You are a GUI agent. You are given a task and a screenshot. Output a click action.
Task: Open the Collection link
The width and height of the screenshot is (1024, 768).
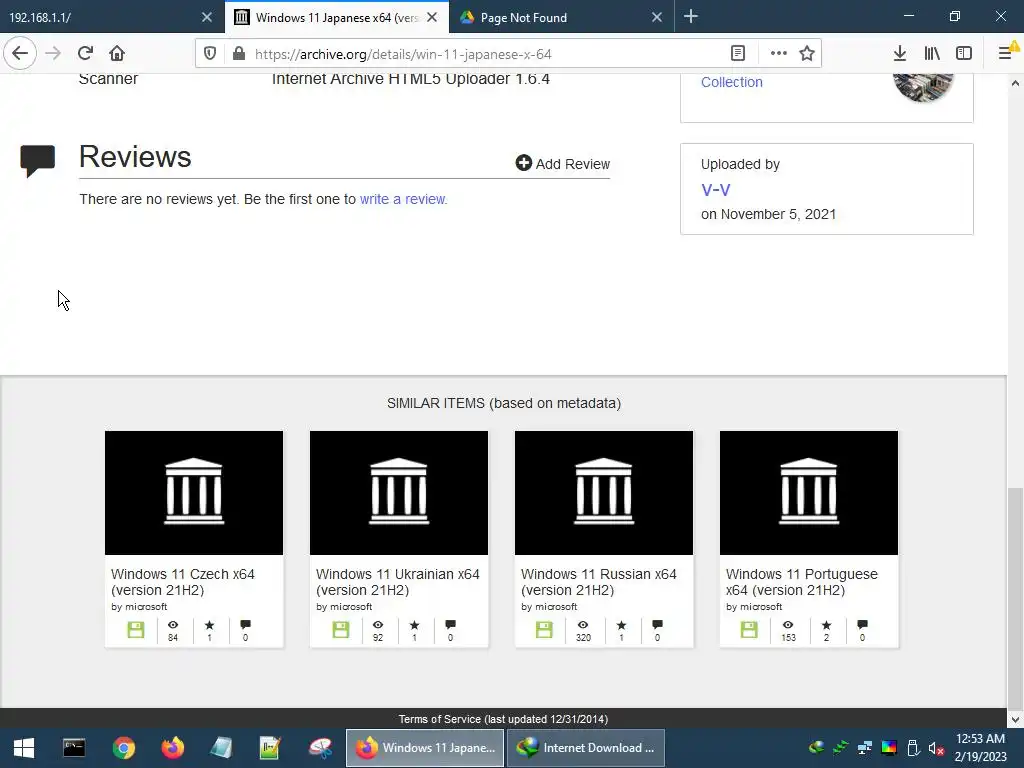pos(731,82)
